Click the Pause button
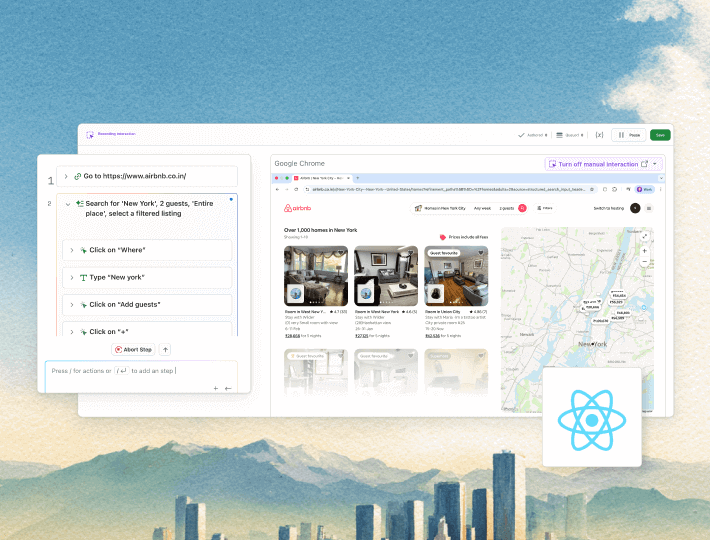710x540 pixels. [x=628, y=135]
